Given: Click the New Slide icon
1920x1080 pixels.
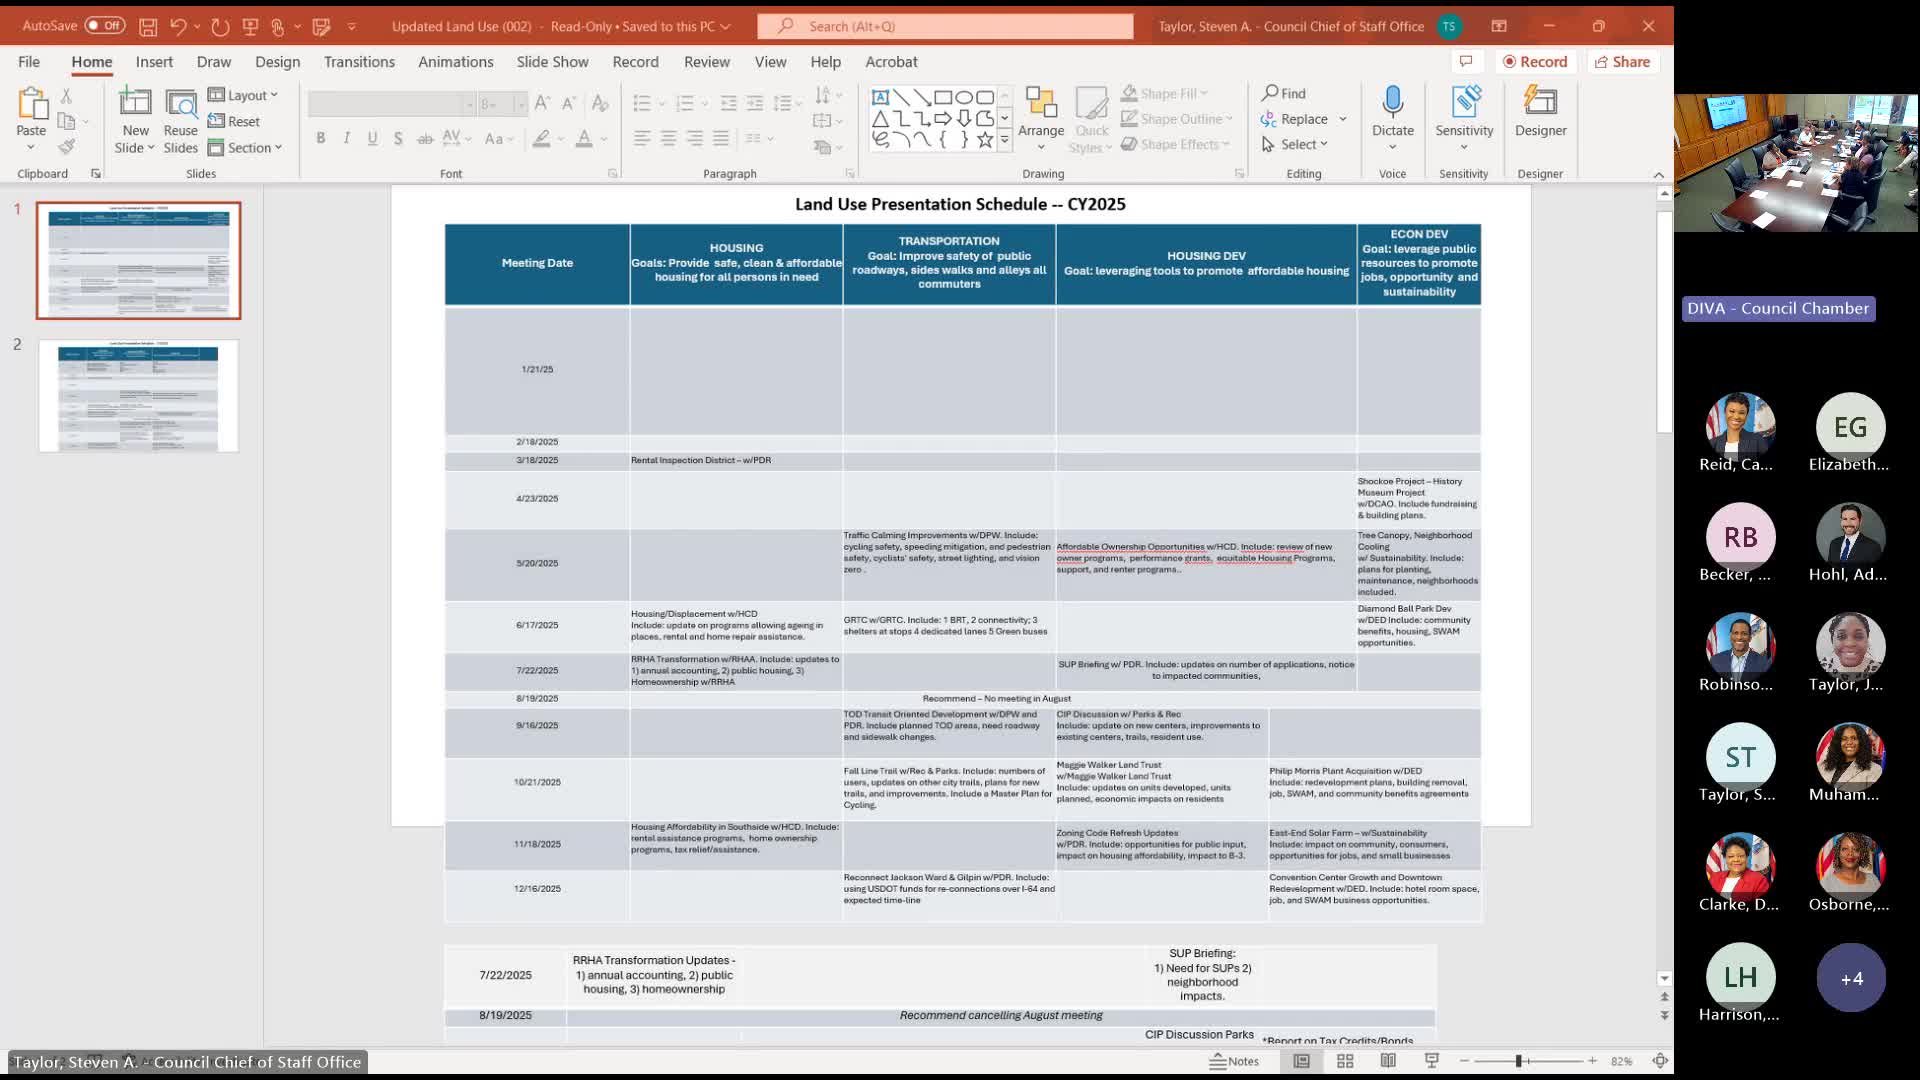Looking at the screenshot, I should point(135,104).
